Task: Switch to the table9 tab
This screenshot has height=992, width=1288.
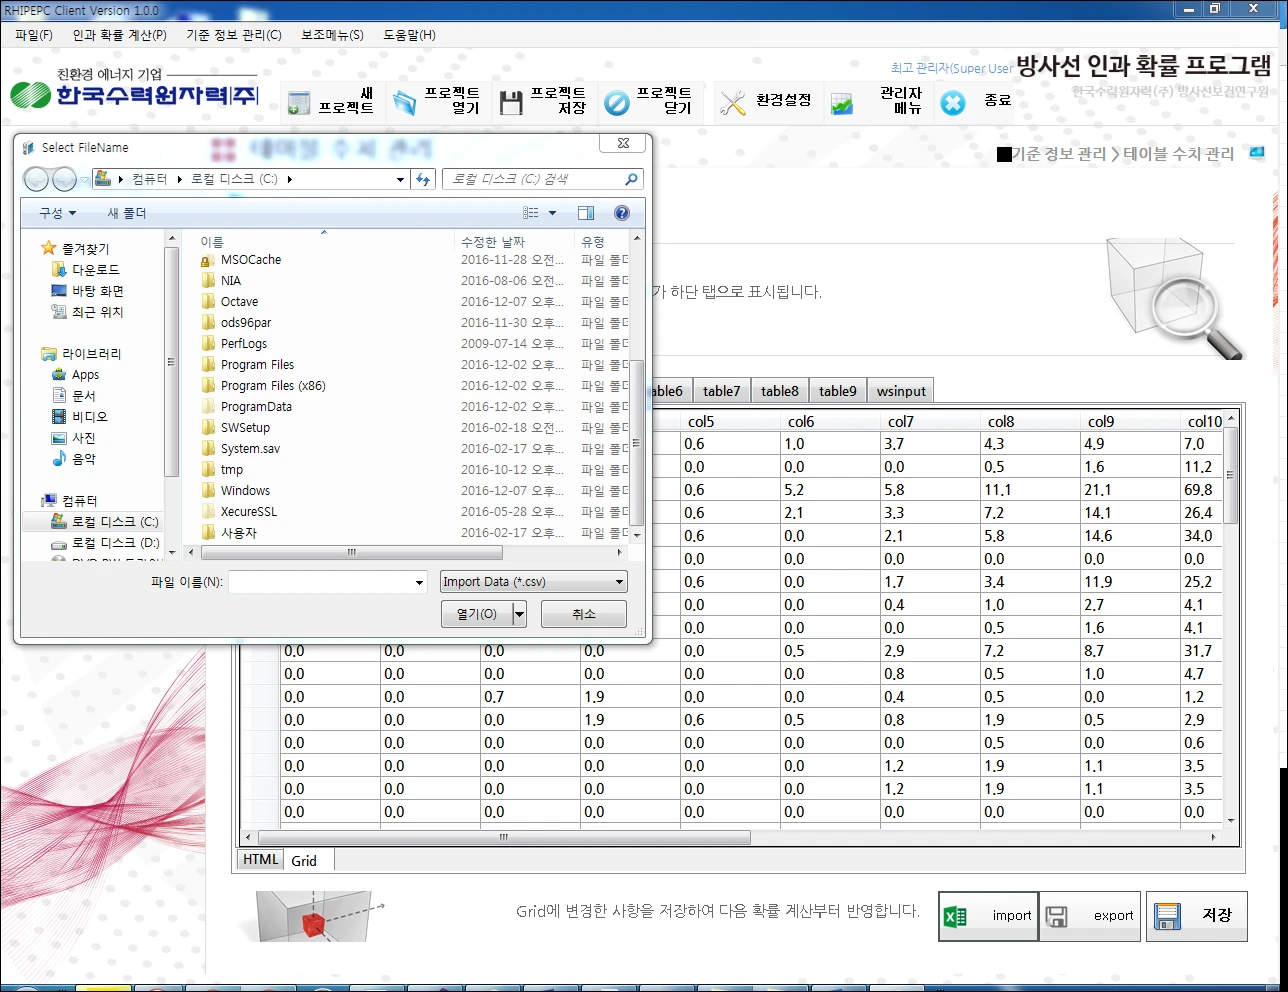Action: point(837,391)
